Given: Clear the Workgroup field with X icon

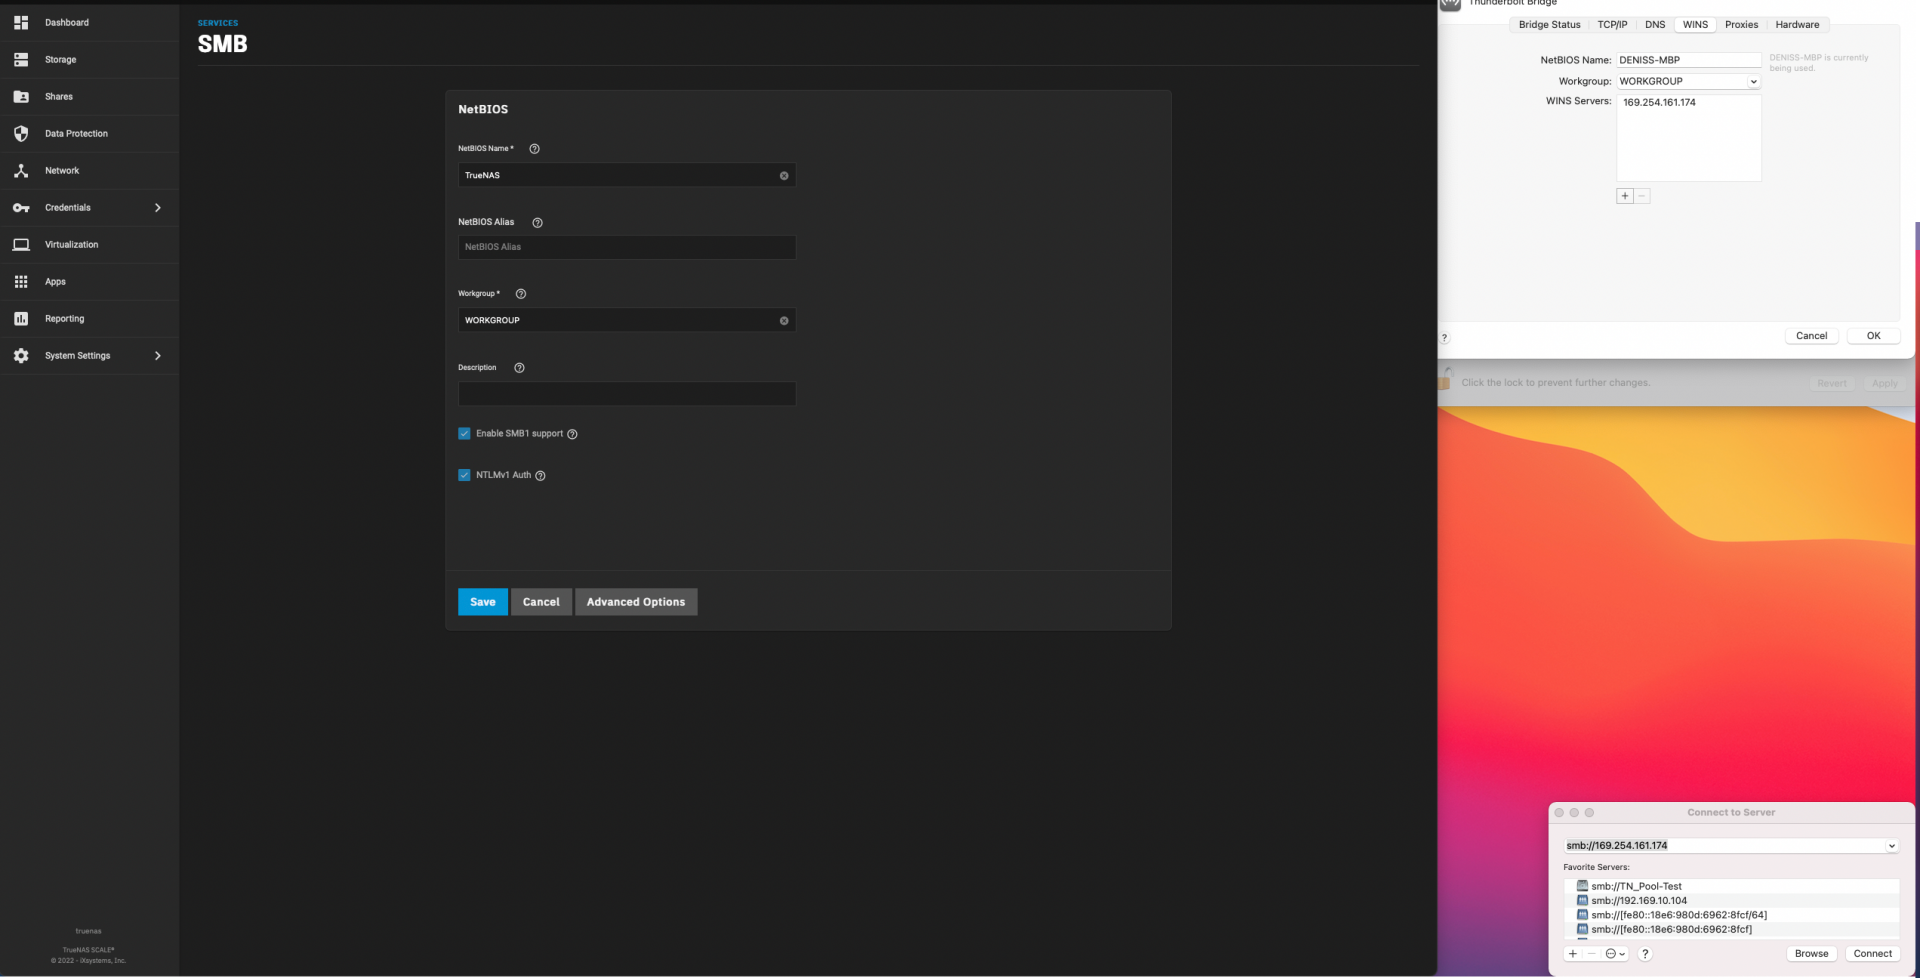Looking at the screenshot, I should [784, 321].
